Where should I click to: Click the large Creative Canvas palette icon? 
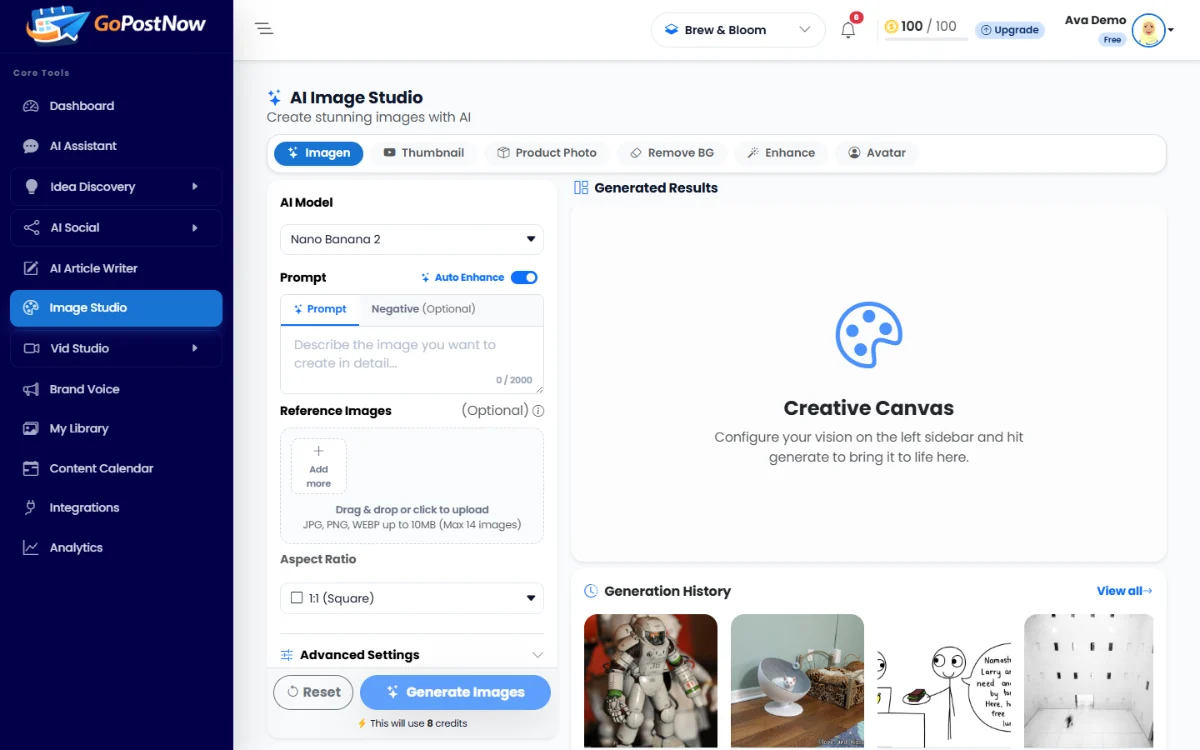[x=869, y=335]
